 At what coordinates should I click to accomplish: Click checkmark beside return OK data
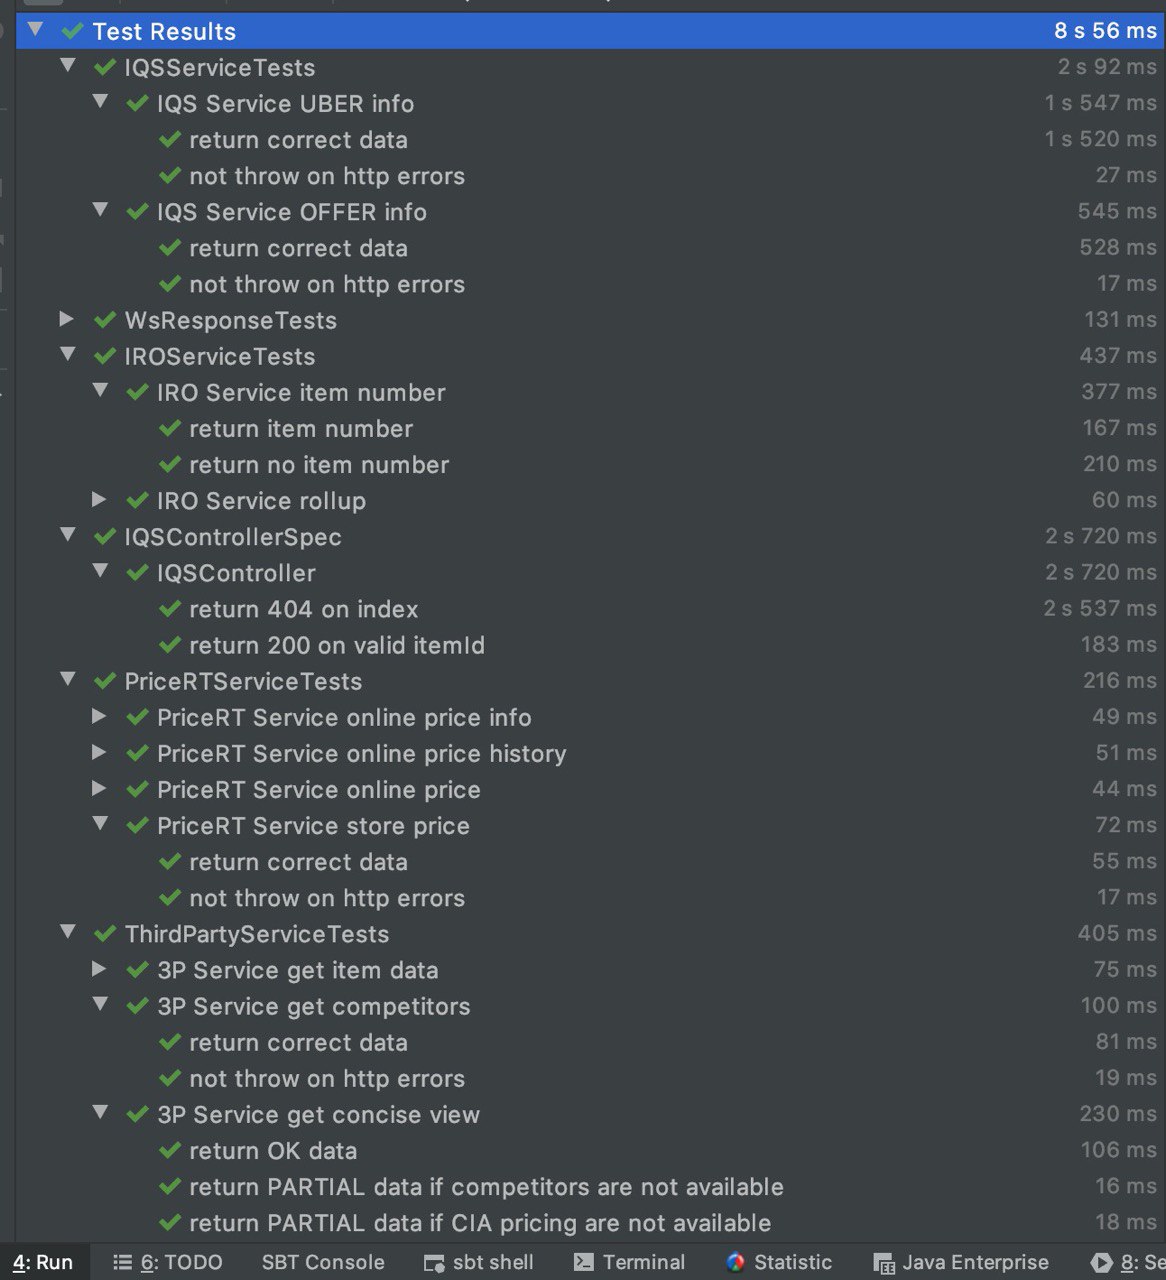170,1150
